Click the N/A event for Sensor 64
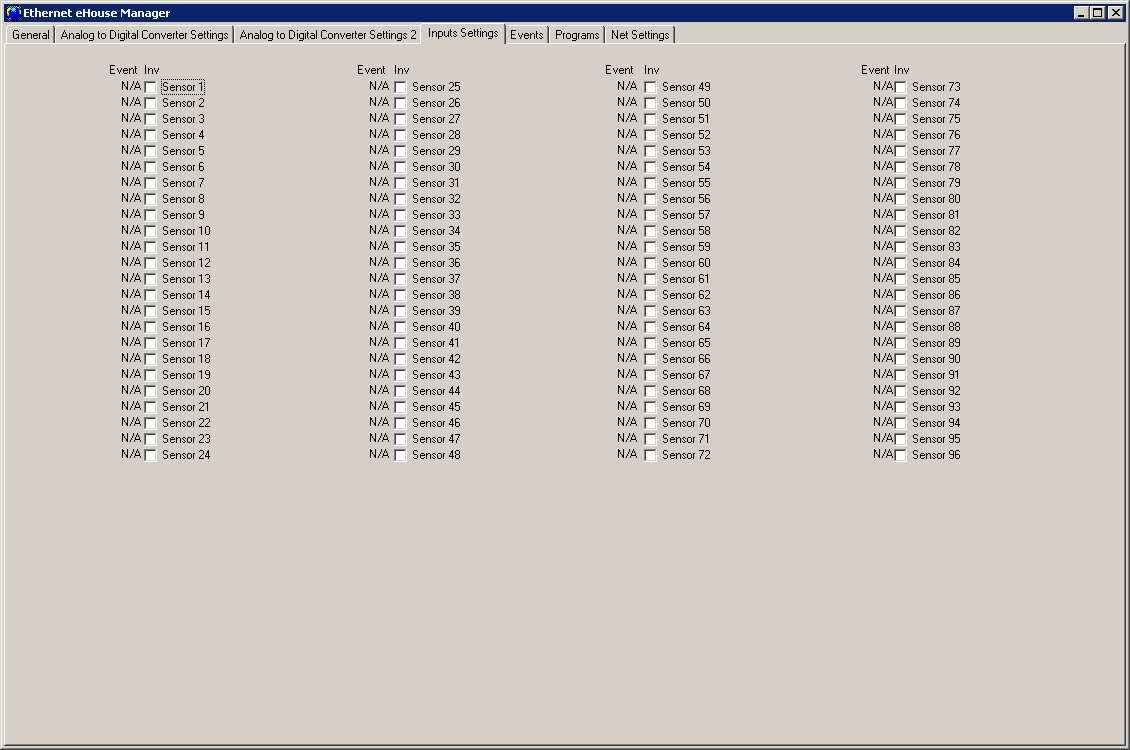 pos(627,326)
